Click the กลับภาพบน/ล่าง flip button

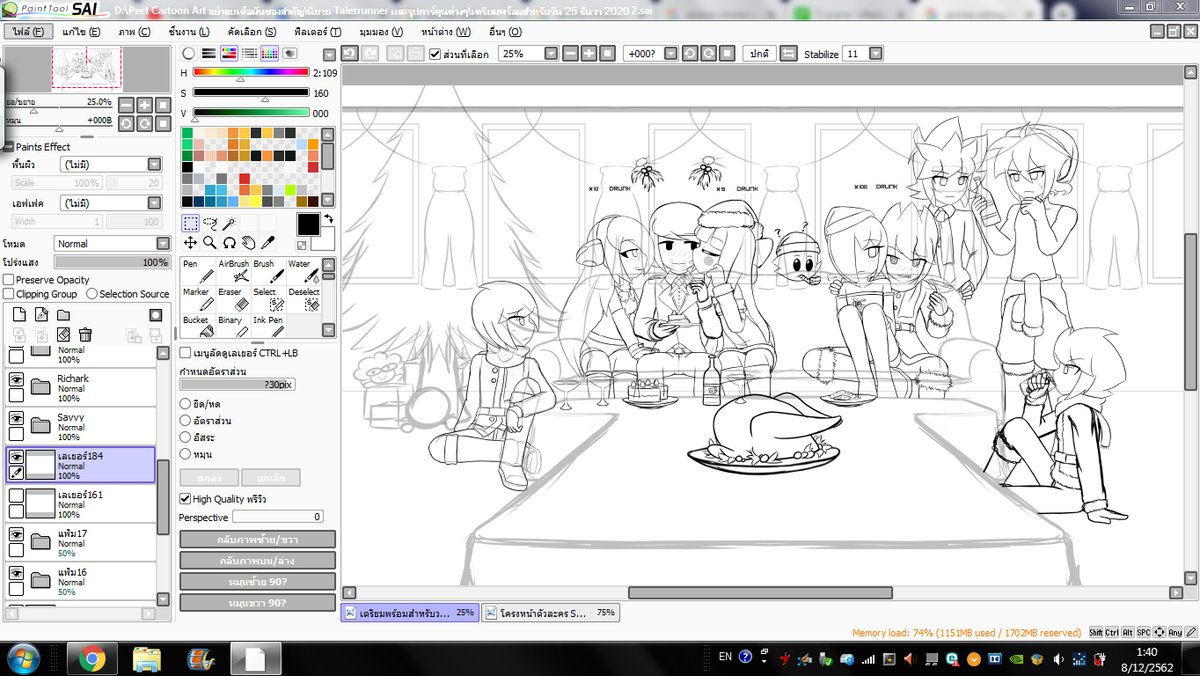(x=258, y=561)
